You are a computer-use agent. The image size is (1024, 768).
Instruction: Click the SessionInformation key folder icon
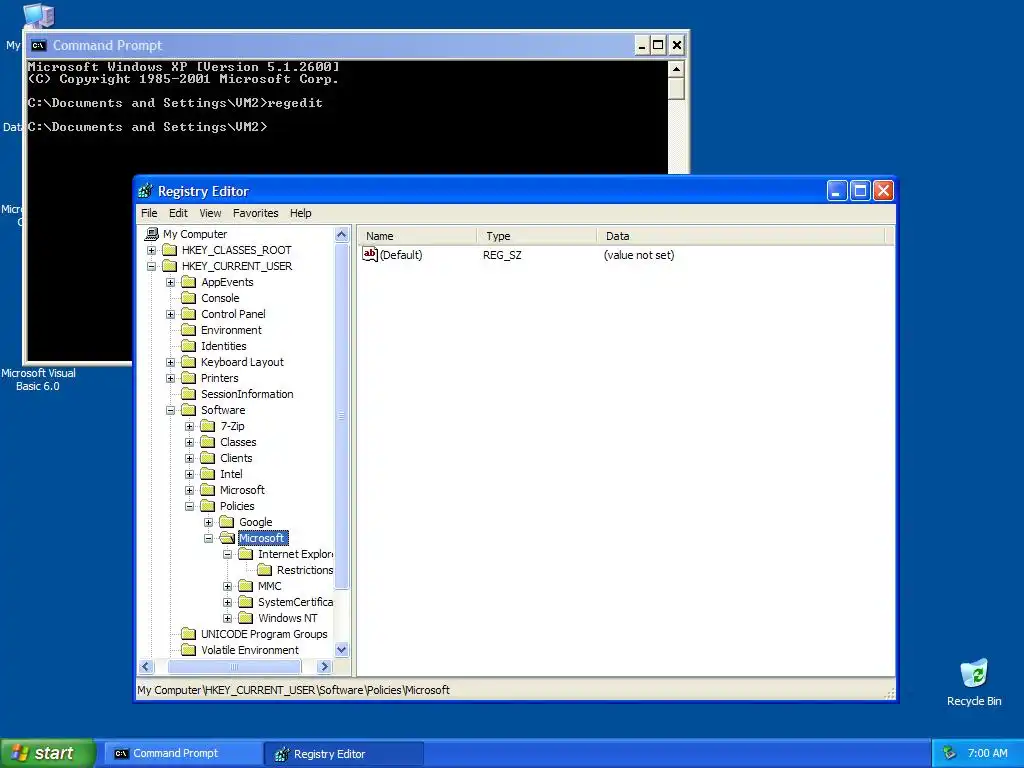(189, 394)
